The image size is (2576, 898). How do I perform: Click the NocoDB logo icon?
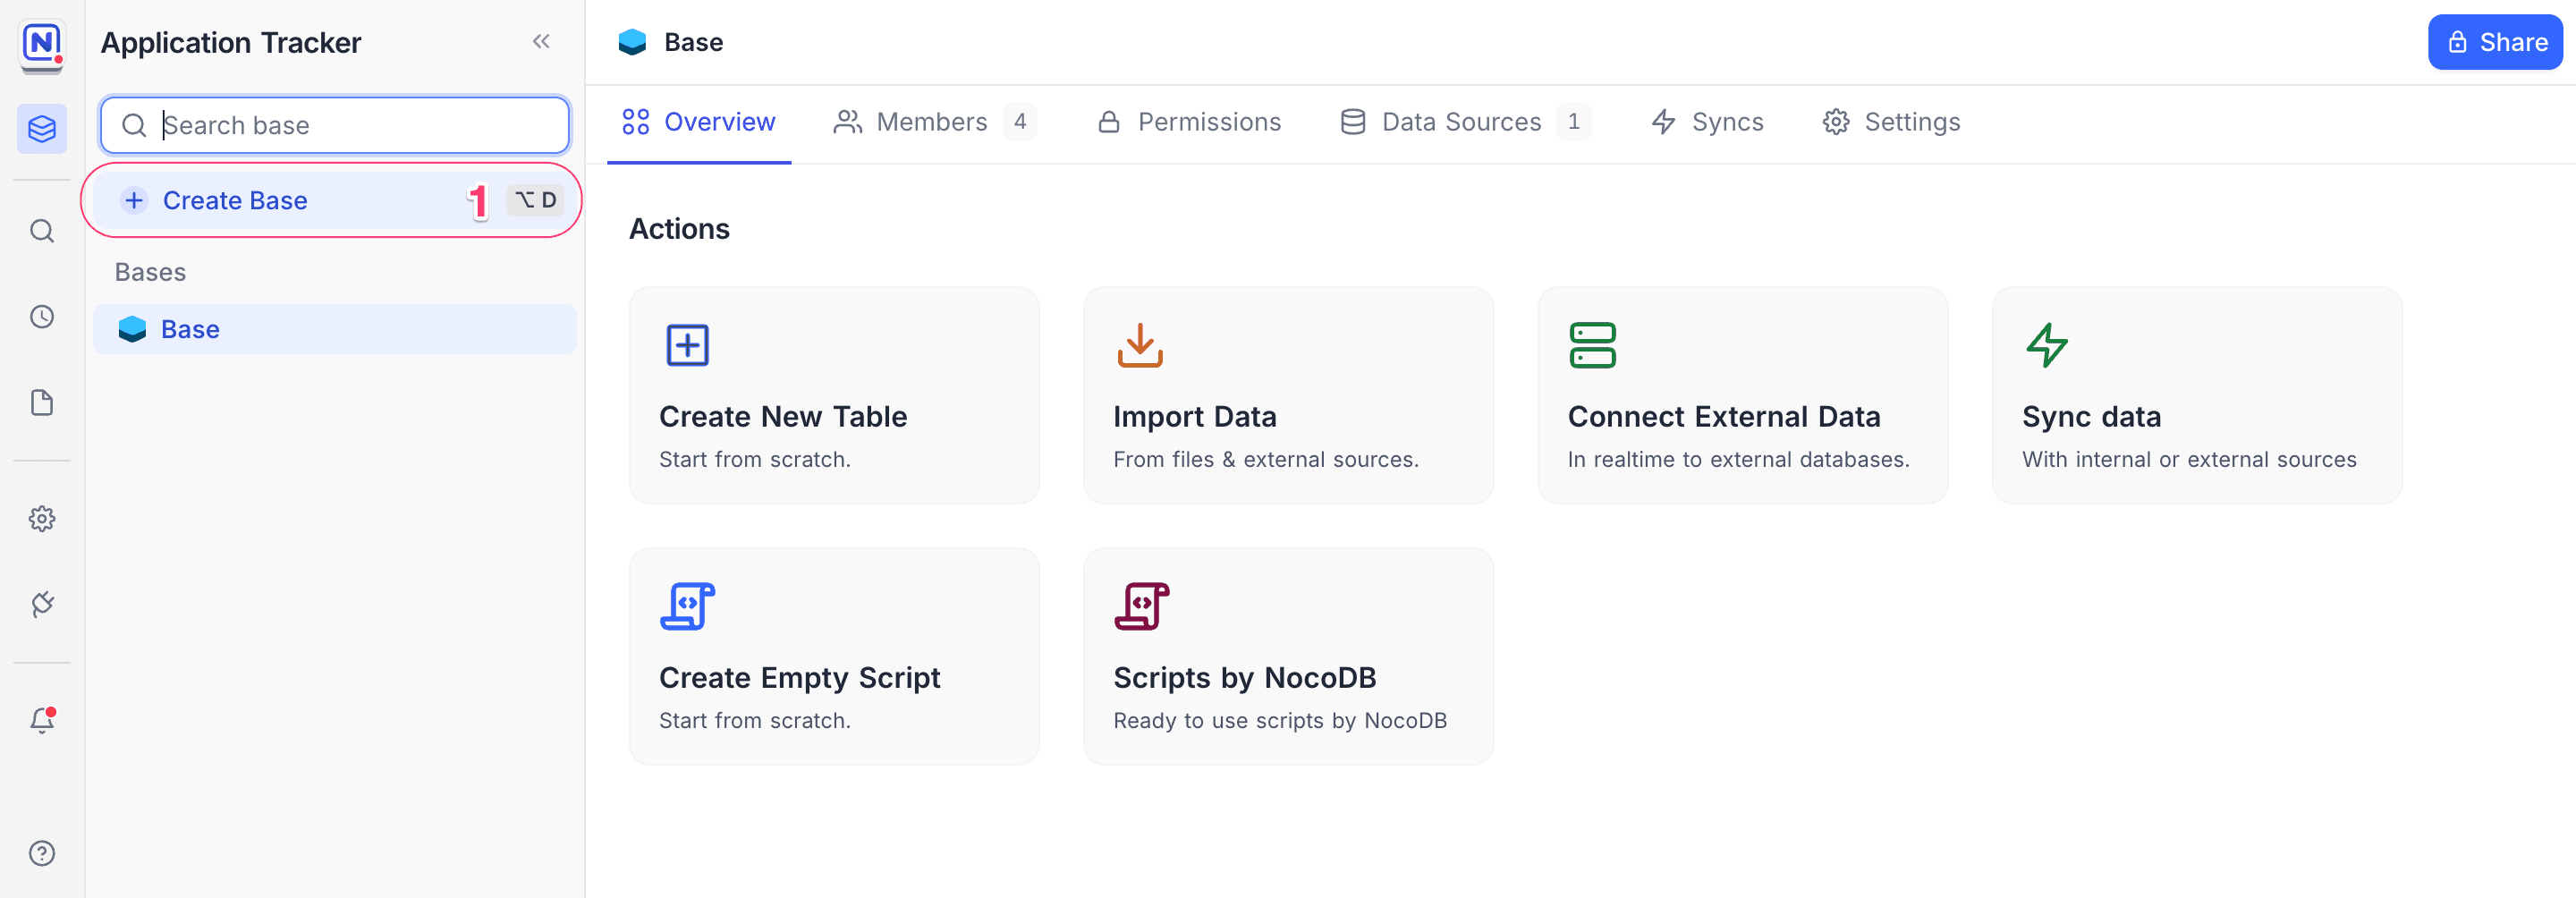coord(42,44)
